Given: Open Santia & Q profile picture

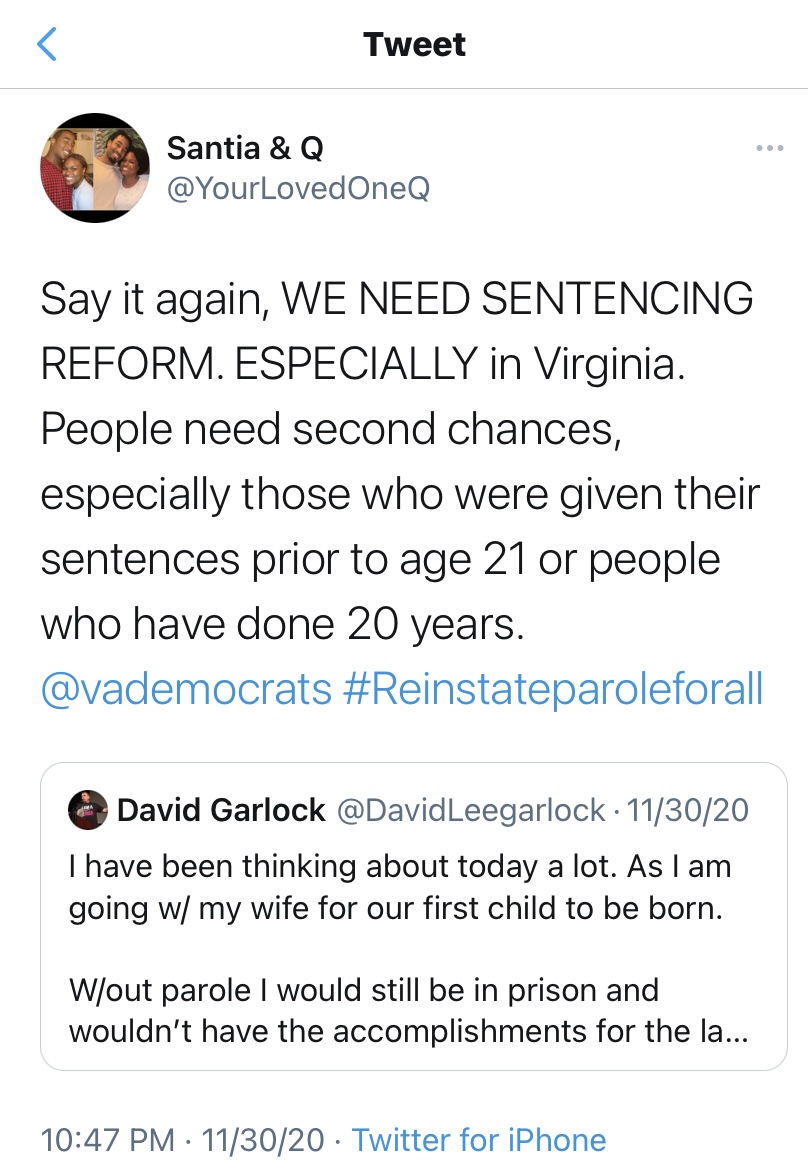Looking at the screenshot, I should point(89,167).
